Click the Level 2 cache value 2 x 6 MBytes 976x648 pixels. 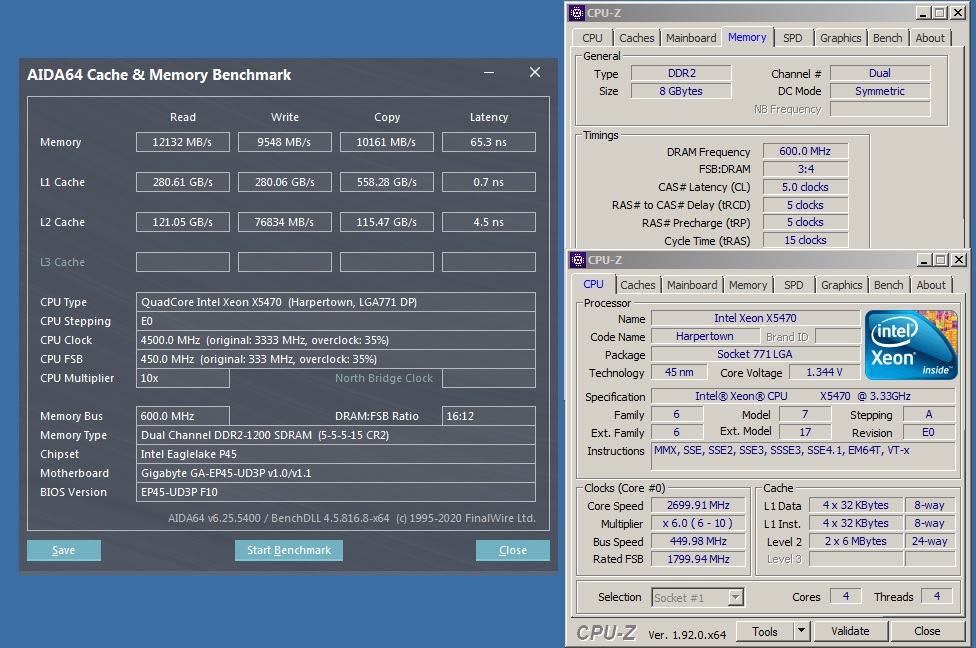855,542
